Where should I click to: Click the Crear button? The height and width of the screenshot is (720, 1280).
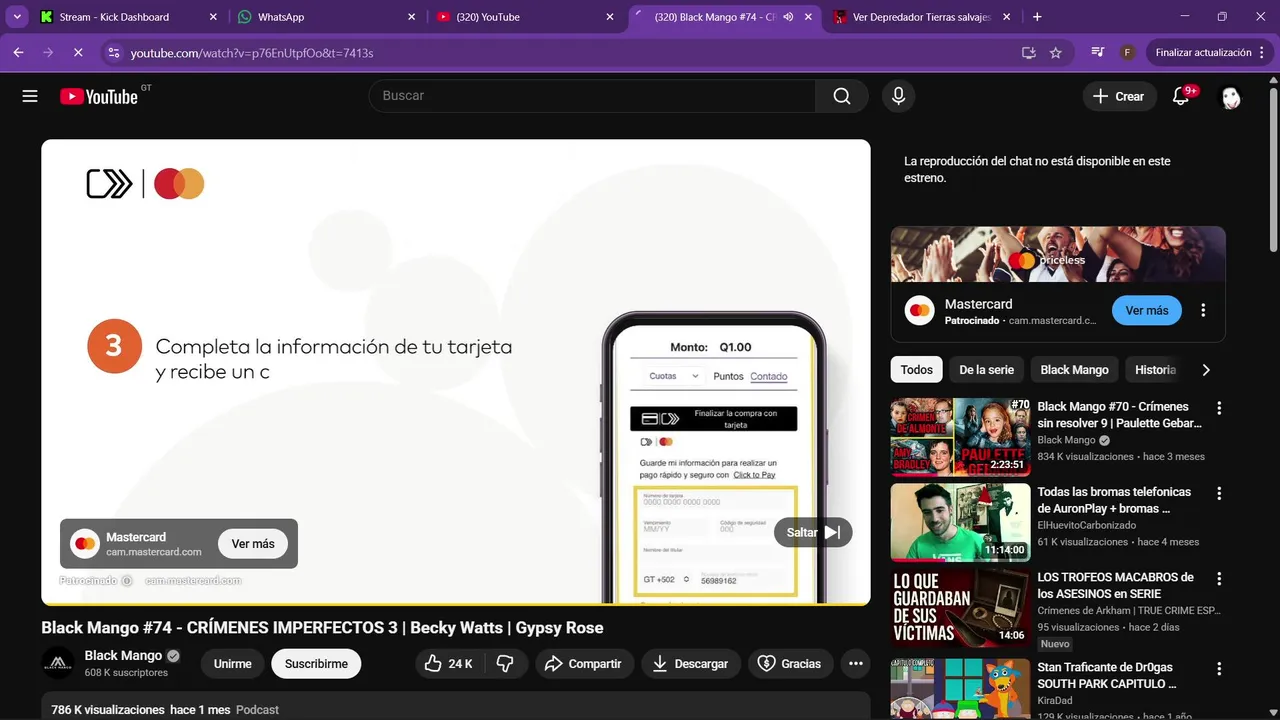(x=1119, y=96)
